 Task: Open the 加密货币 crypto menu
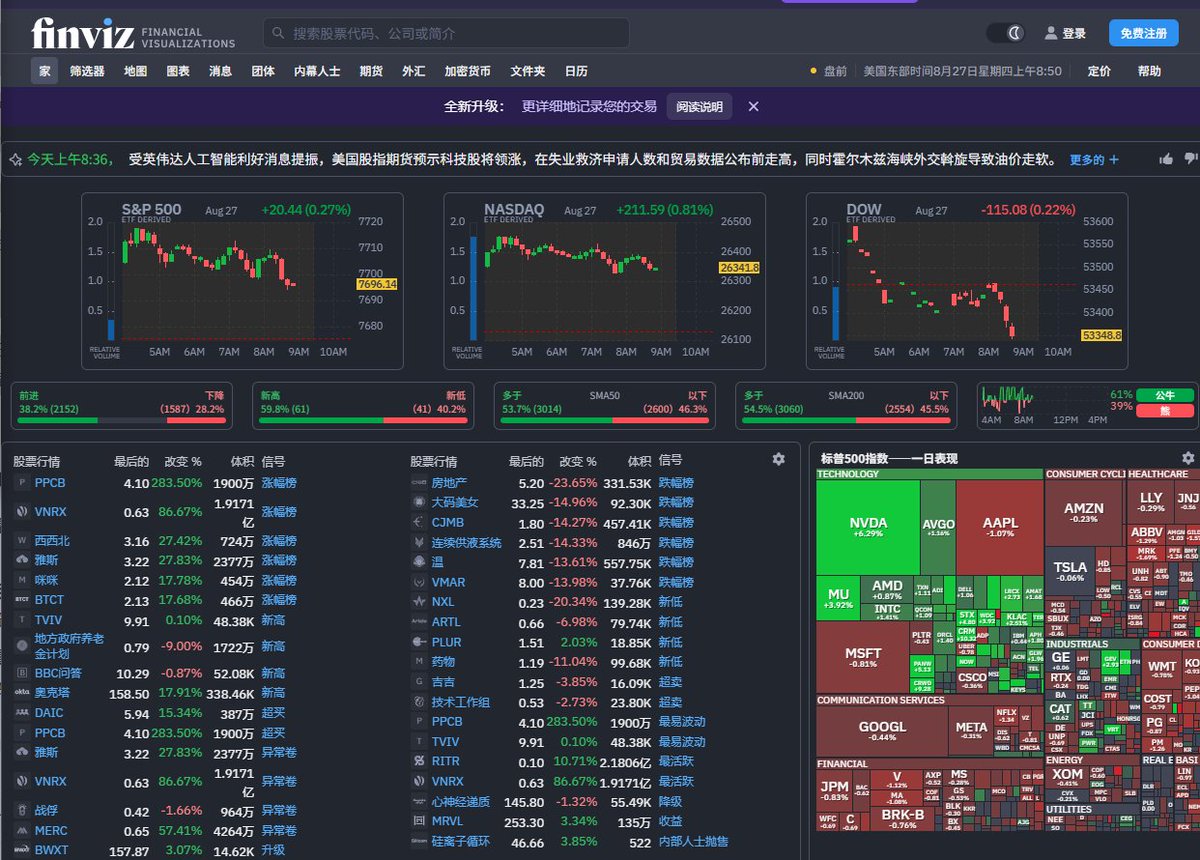(x=467, y=71)
